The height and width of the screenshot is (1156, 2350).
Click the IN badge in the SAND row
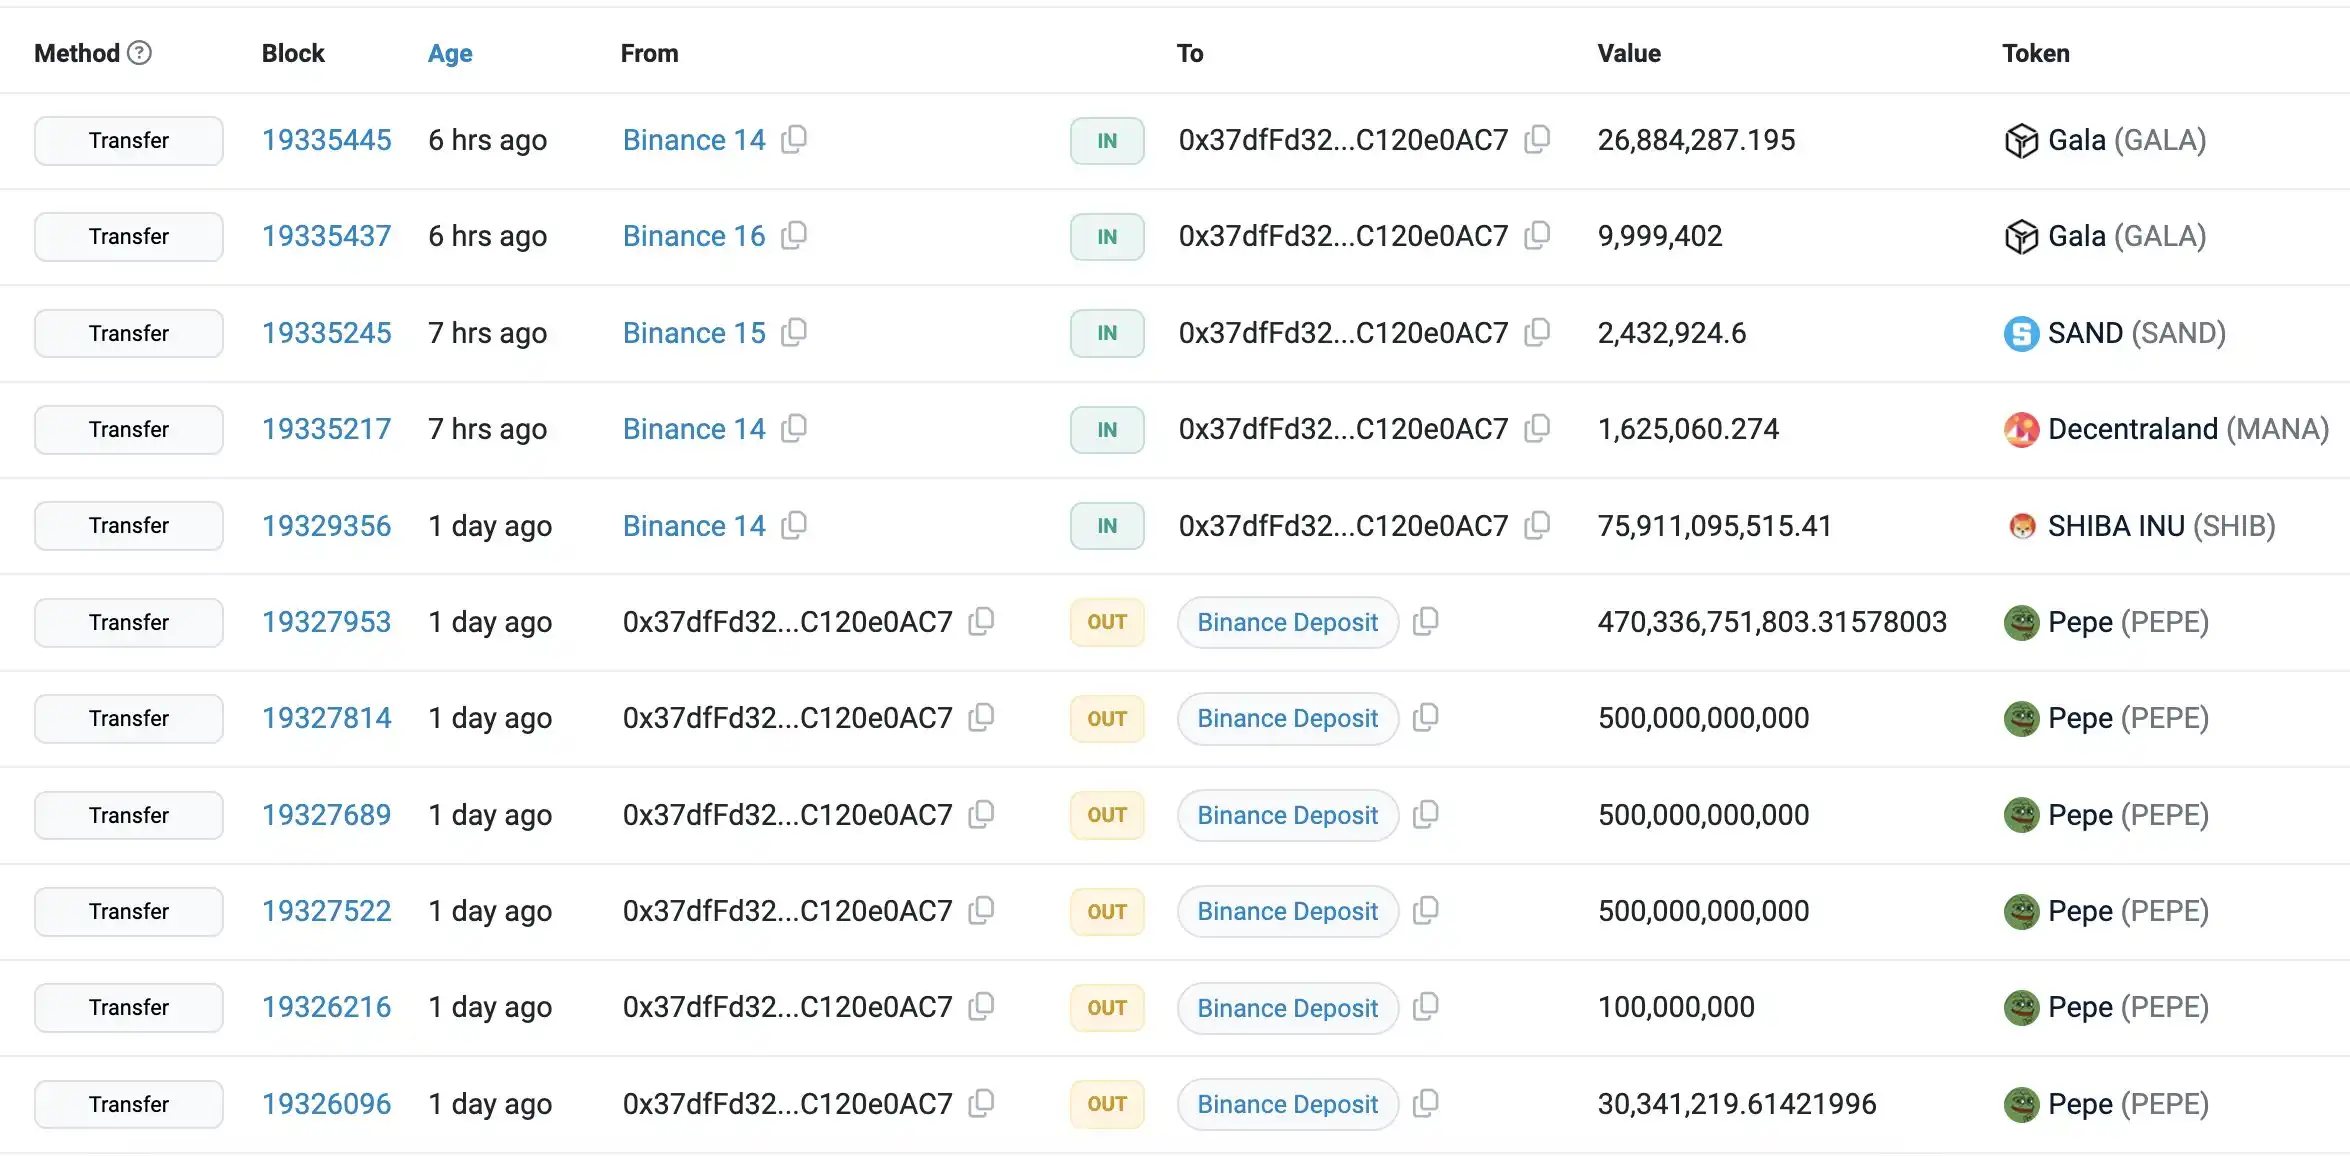point(1107,333)
